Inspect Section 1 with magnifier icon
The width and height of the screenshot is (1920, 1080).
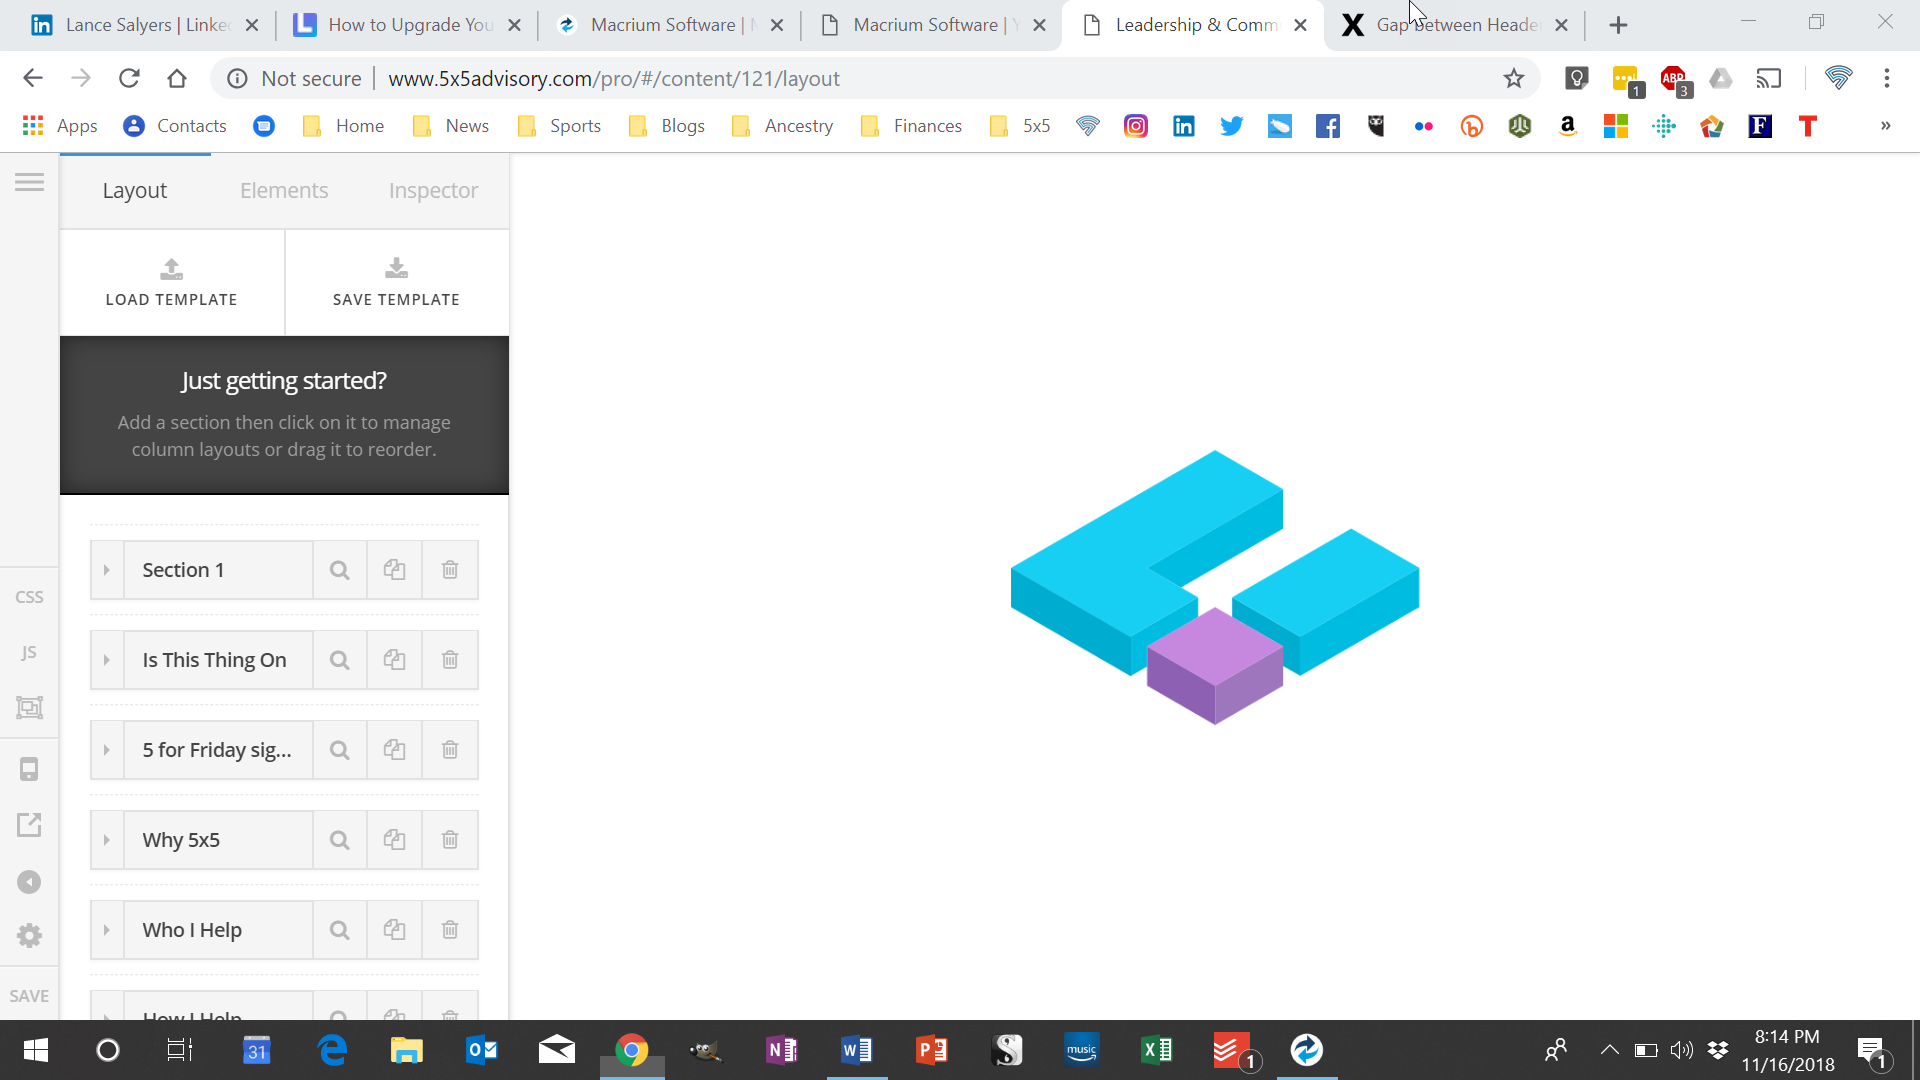pos(340,570)
